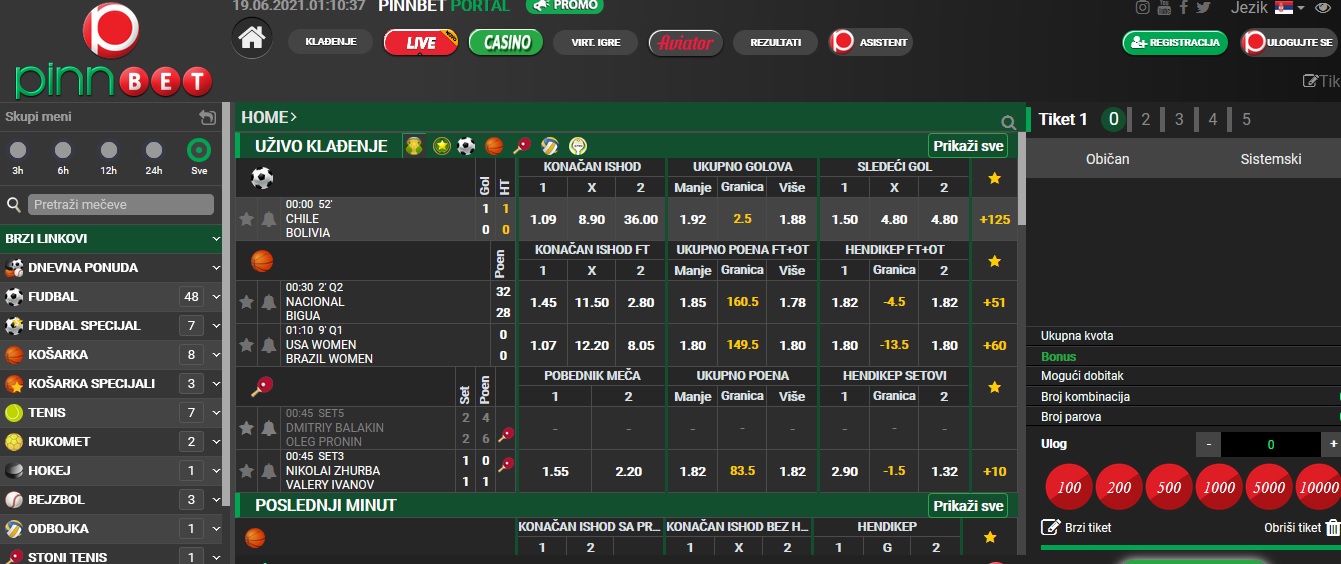Click the PROMO badge
The image size is (1341, 564).
click(x=565, y=5)
